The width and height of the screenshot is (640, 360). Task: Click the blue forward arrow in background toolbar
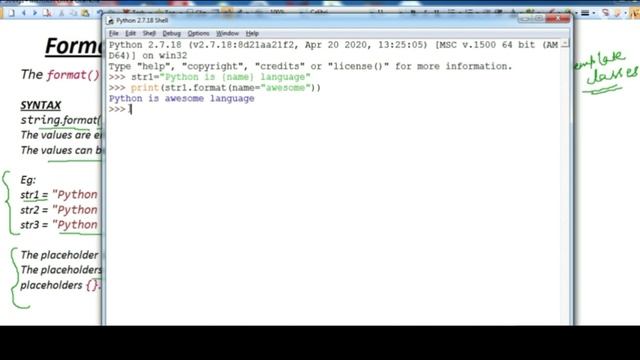35,13
